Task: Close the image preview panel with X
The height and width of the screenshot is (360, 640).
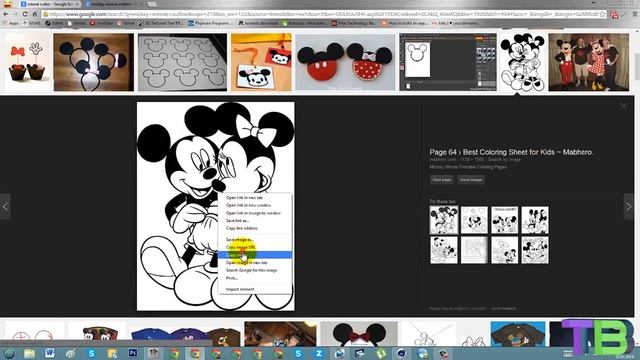Action: [x=624, y=107]
